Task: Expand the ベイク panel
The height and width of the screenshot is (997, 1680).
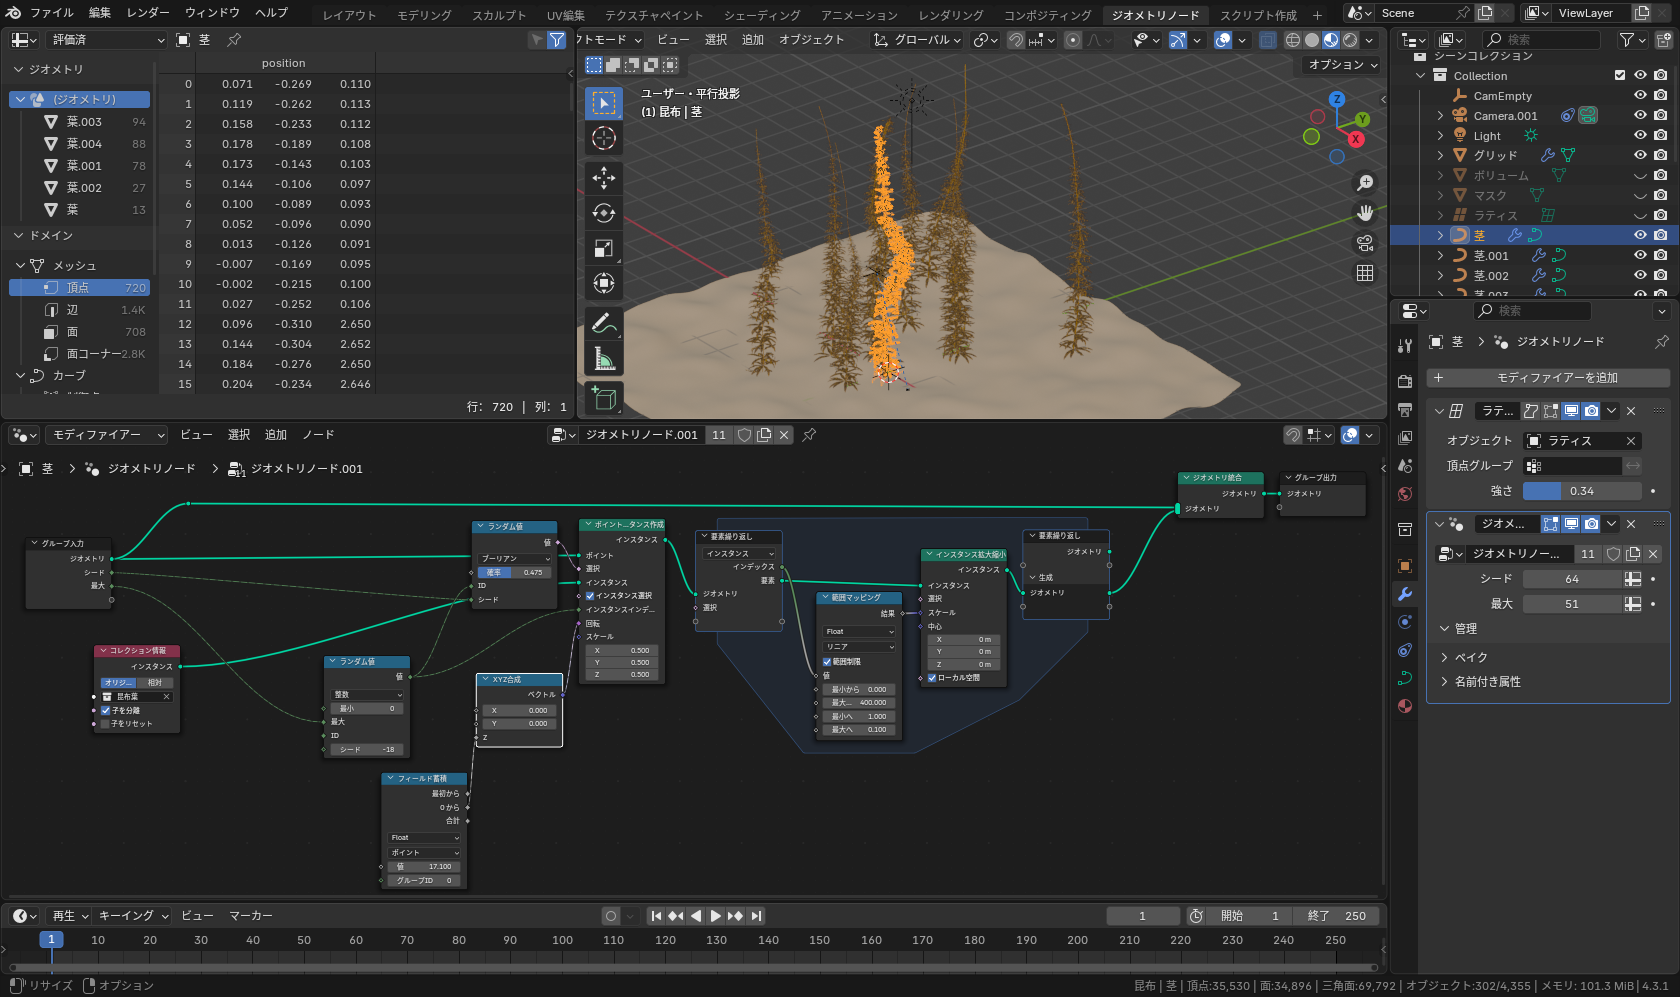Action: [1470, 657]
